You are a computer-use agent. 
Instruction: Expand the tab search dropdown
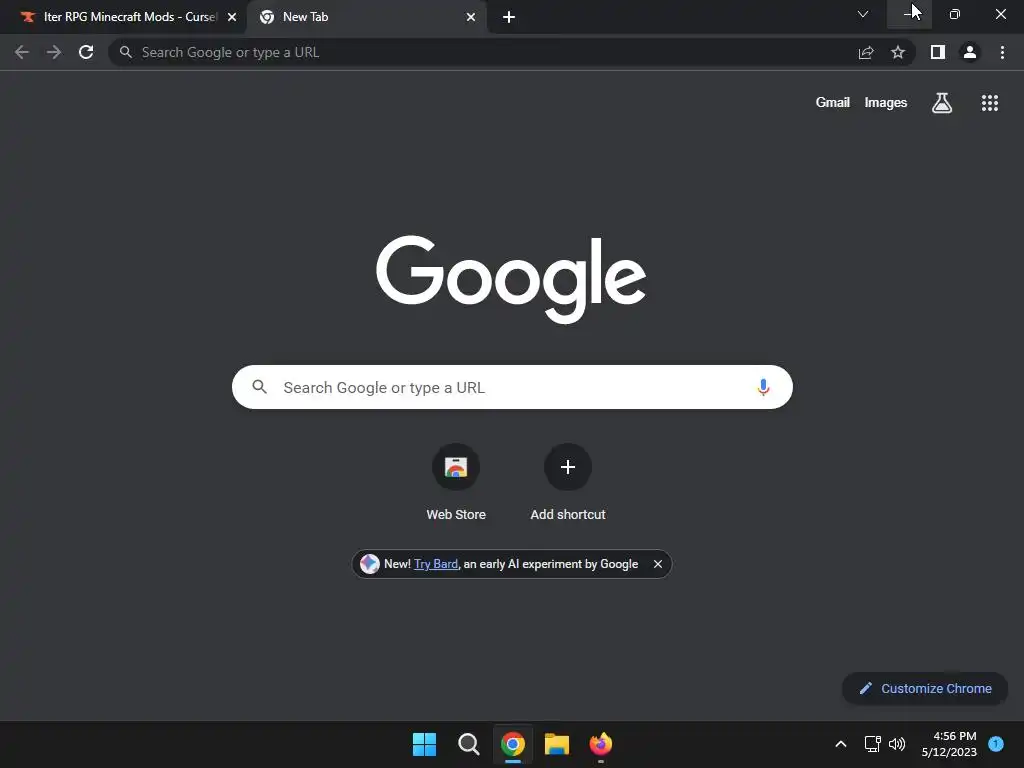(x=863, y=14)
